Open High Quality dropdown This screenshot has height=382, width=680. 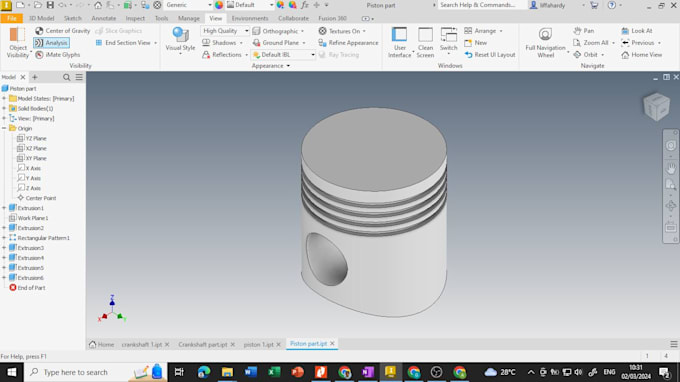pyautogui.click(x=225, y=31)
